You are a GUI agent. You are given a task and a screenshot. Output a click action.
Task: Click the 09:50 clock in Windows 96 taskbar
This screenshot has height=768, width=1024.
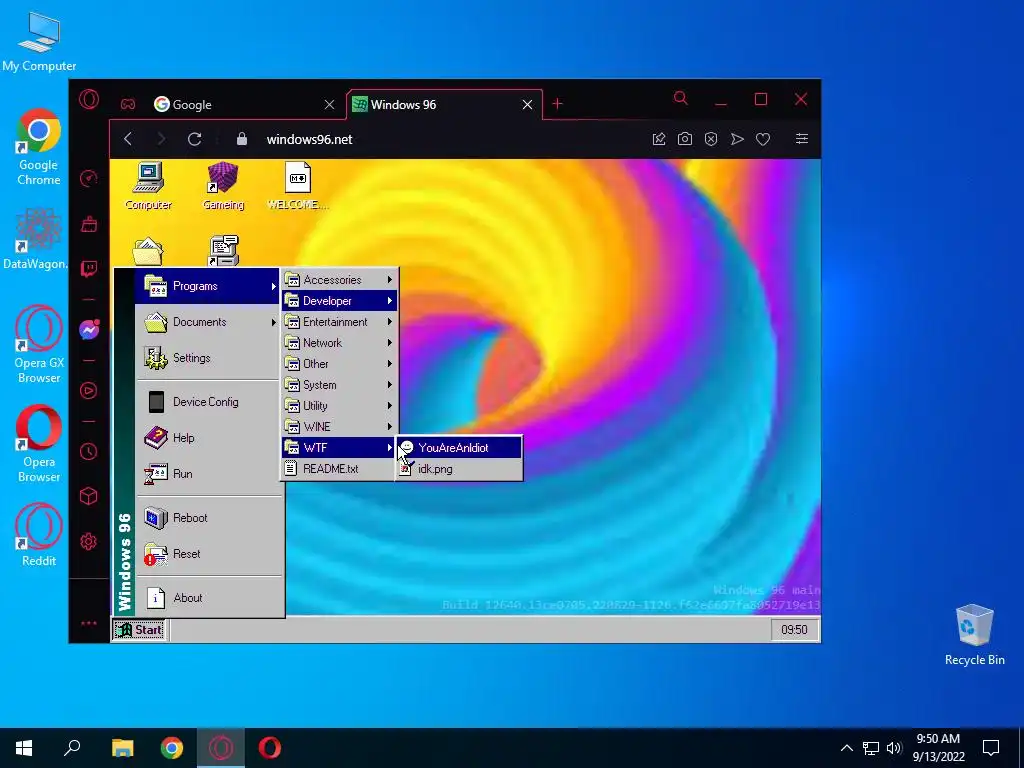coord(794,630)
